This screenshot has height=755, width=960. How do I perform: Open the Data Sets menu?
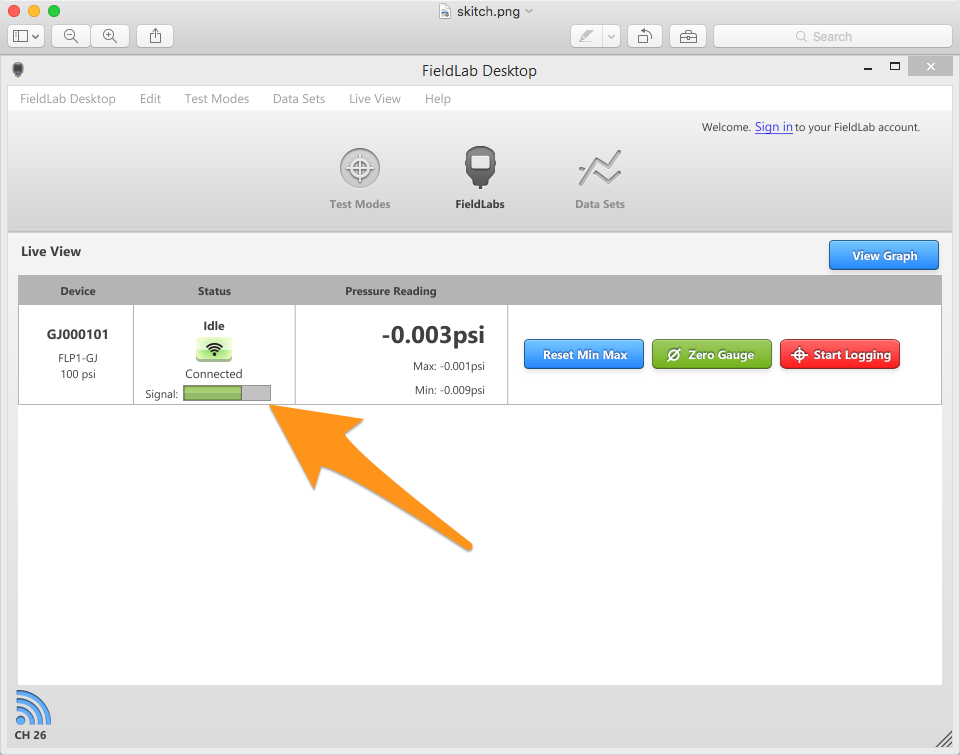point(299,99)
